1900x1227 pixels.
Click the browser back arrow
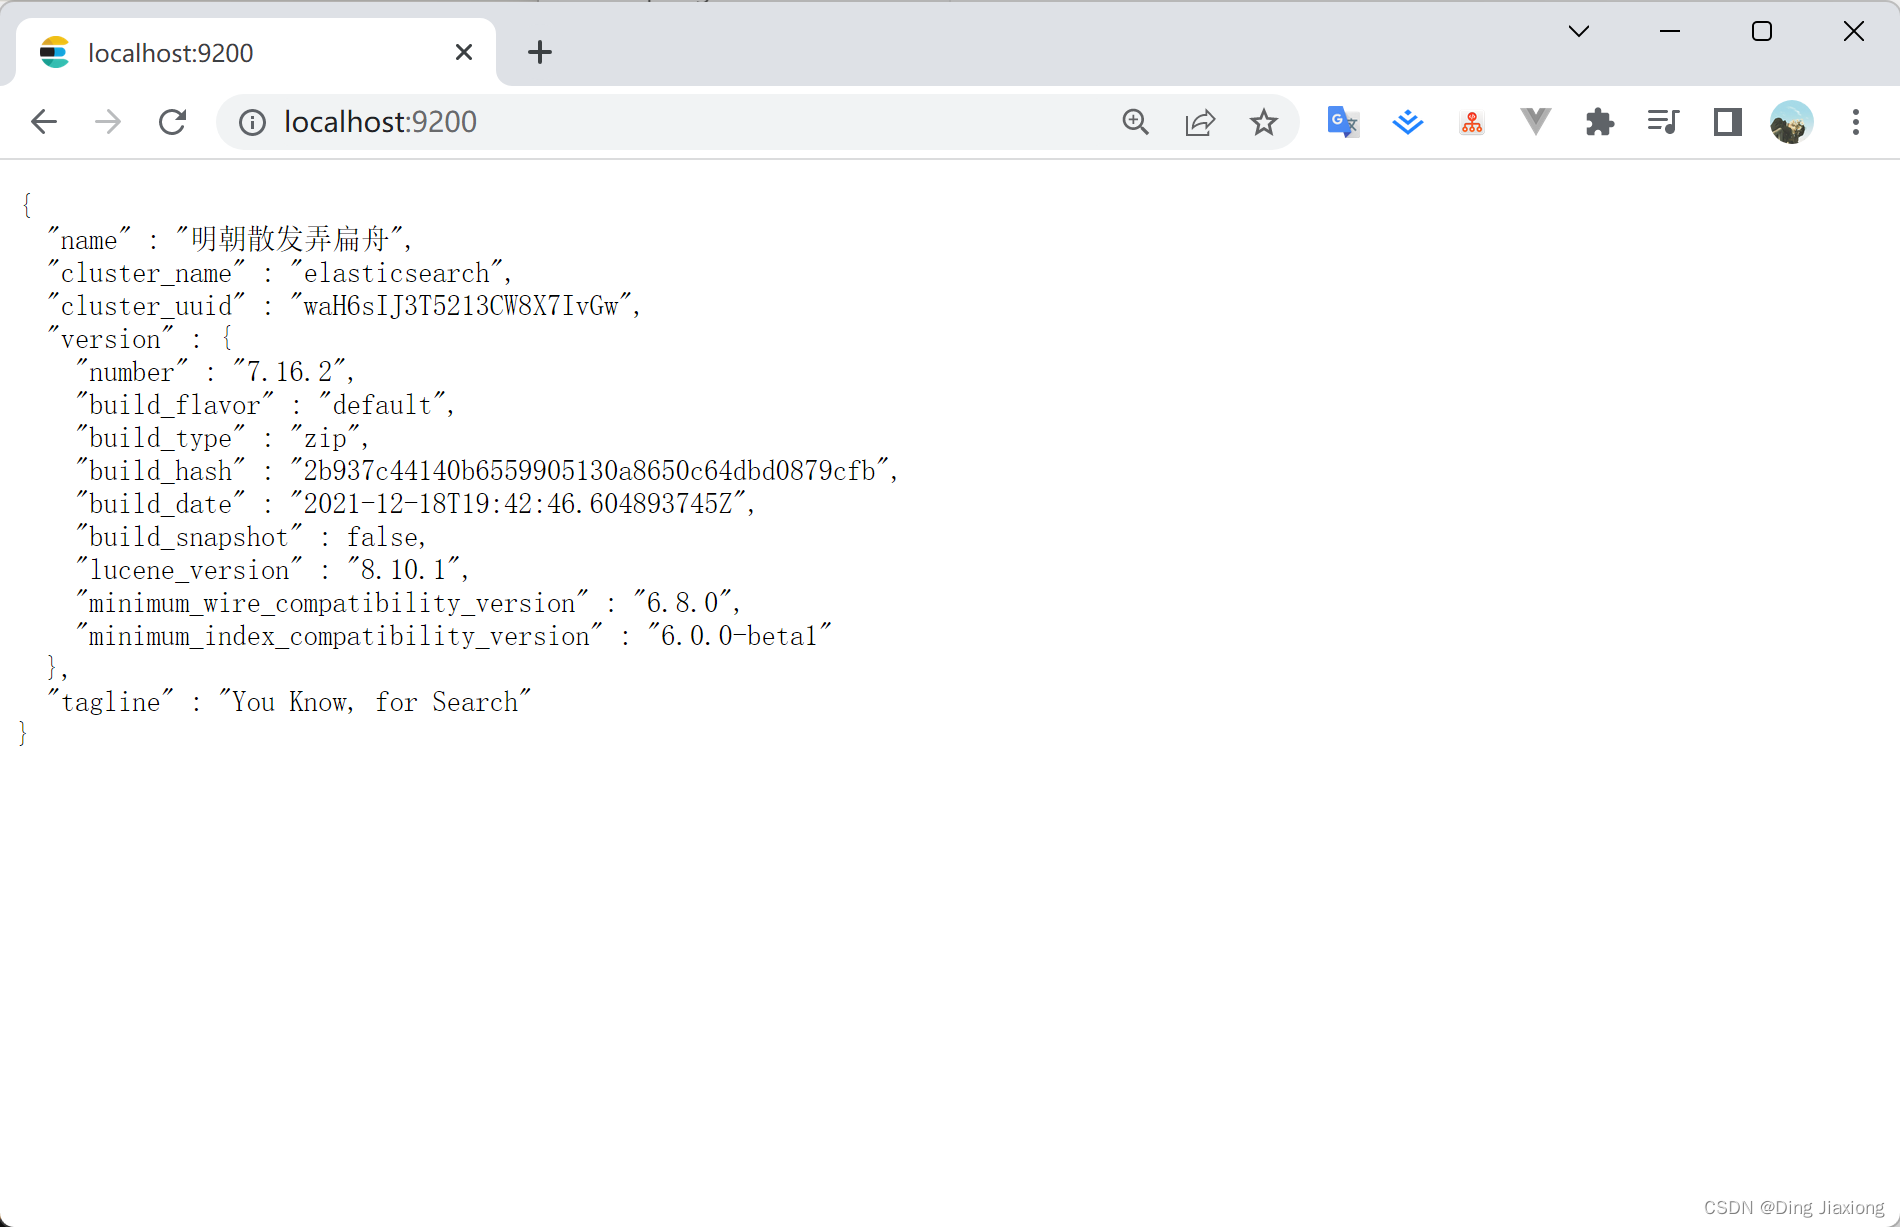click(x=44, y=122)
